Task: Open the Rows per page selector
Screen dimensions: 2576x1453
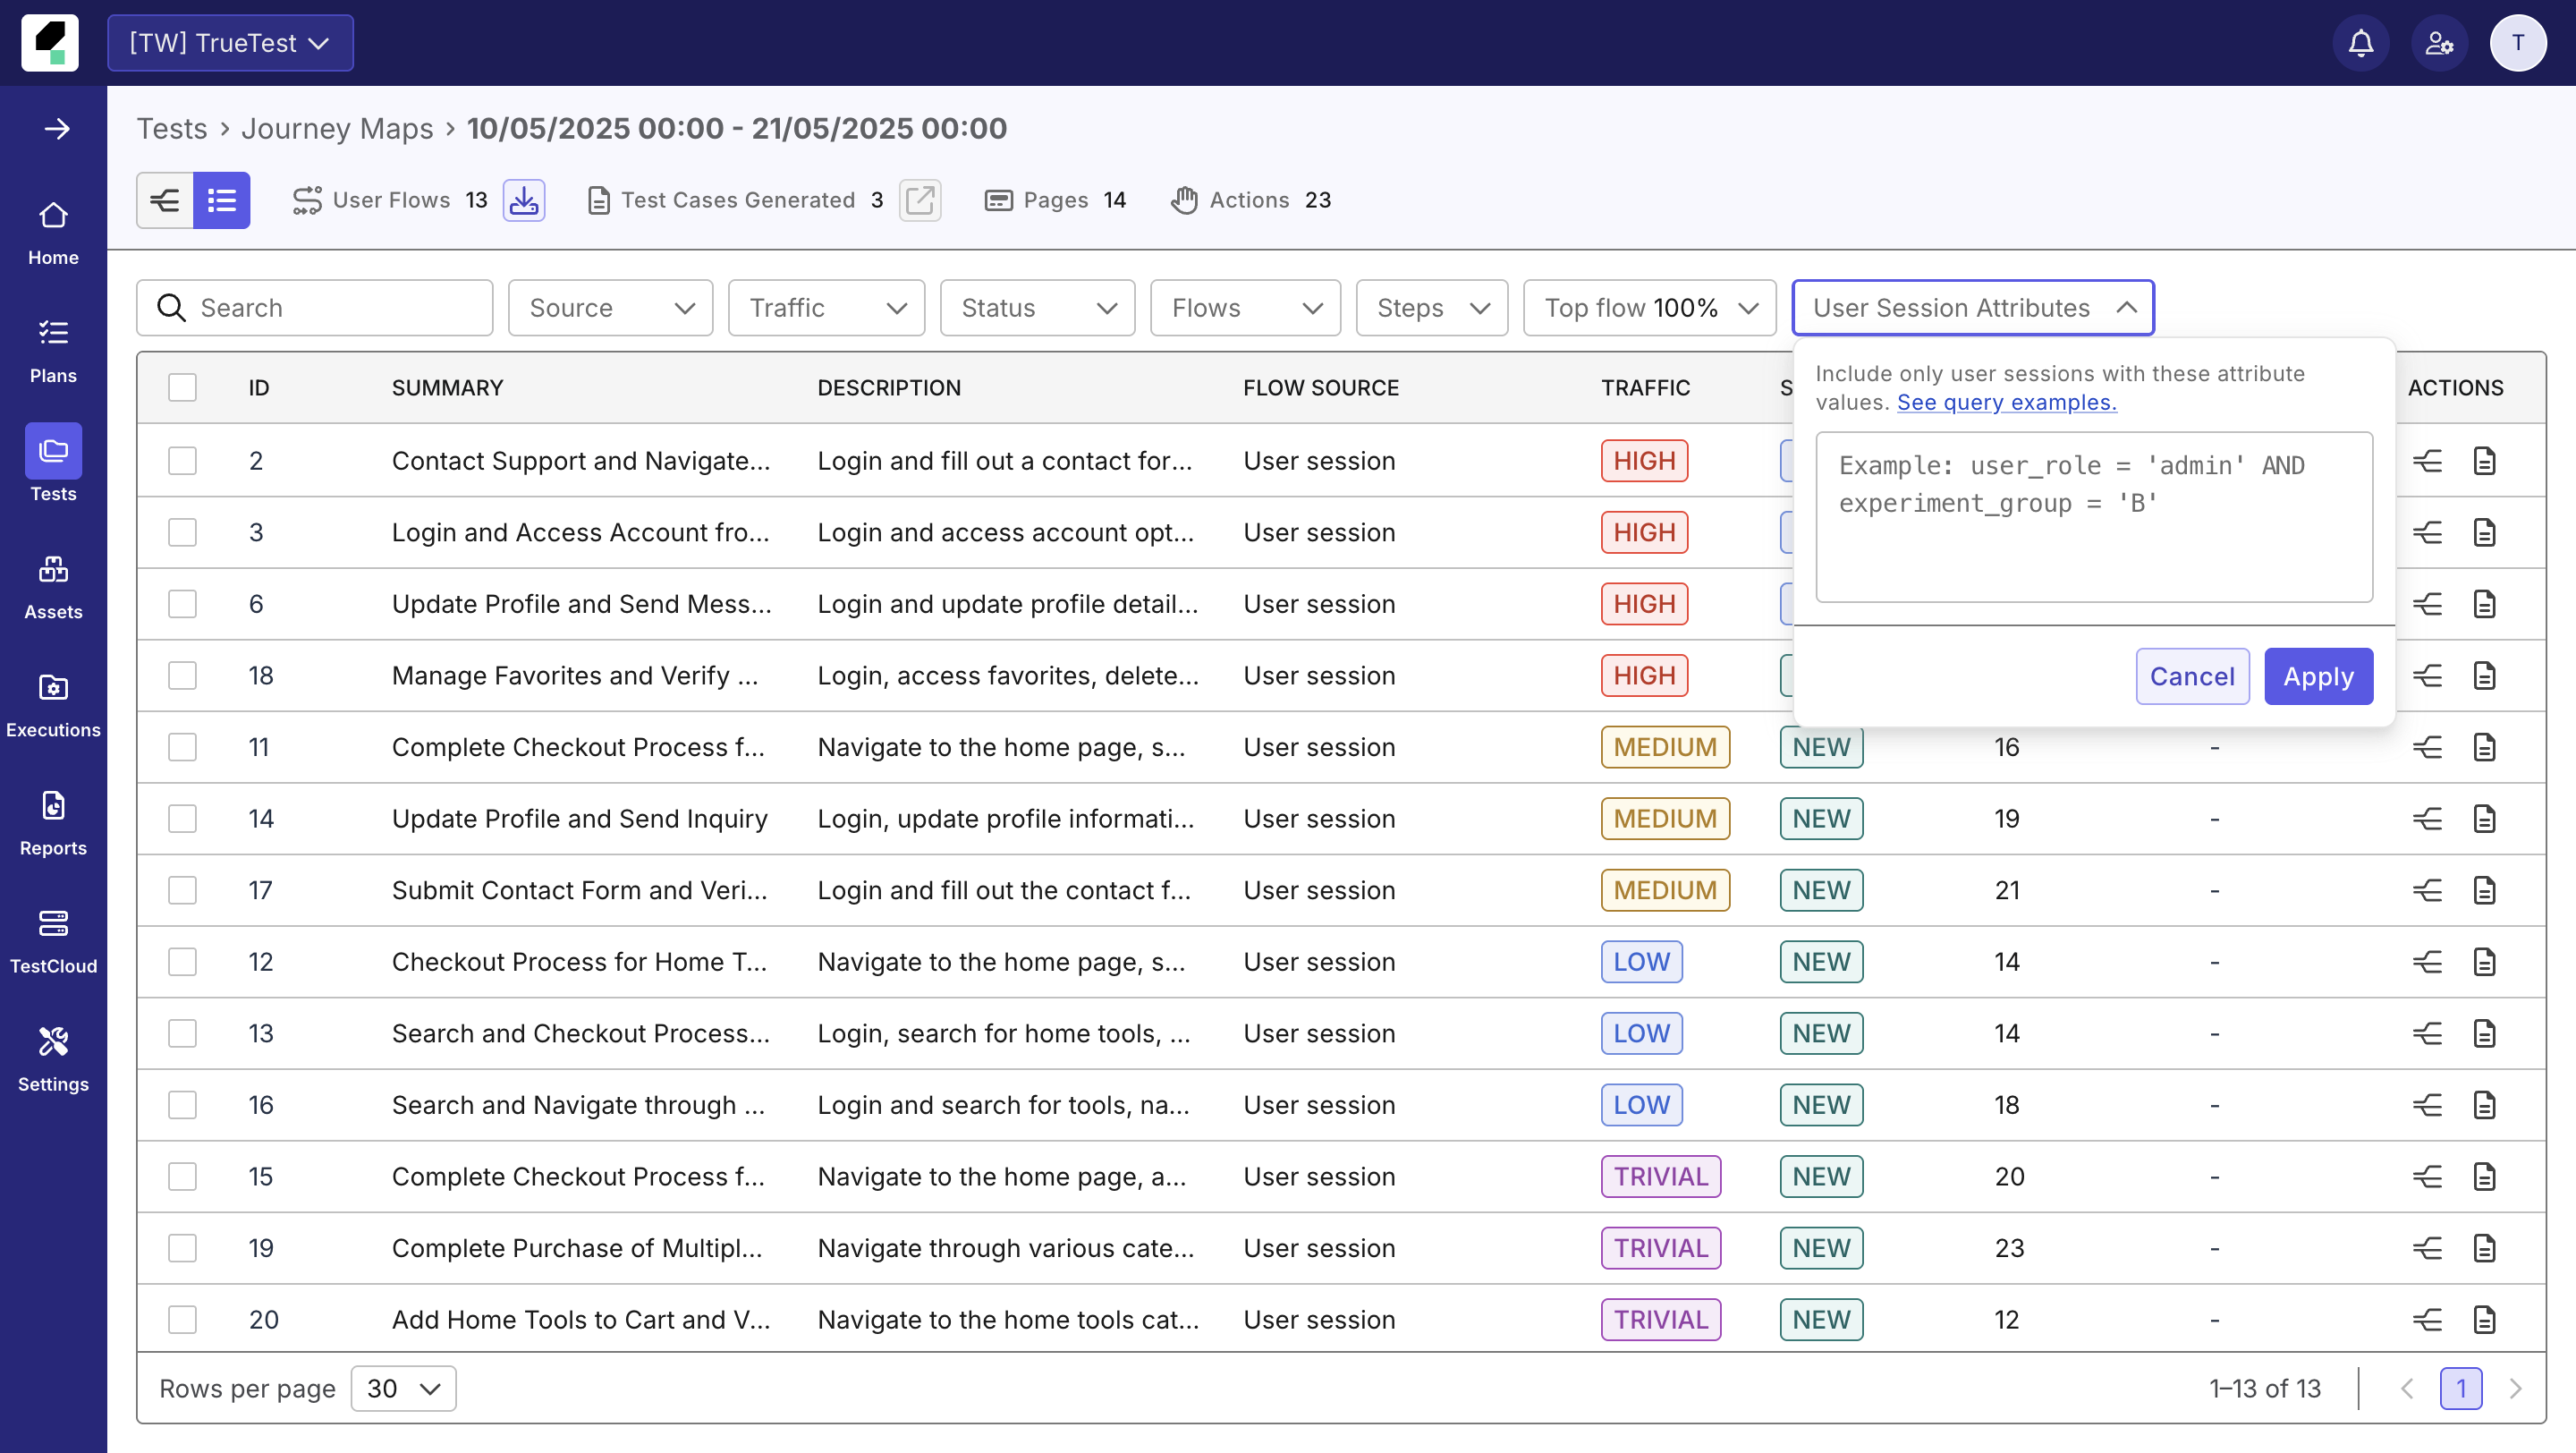Action: [x=403, y=1388]
